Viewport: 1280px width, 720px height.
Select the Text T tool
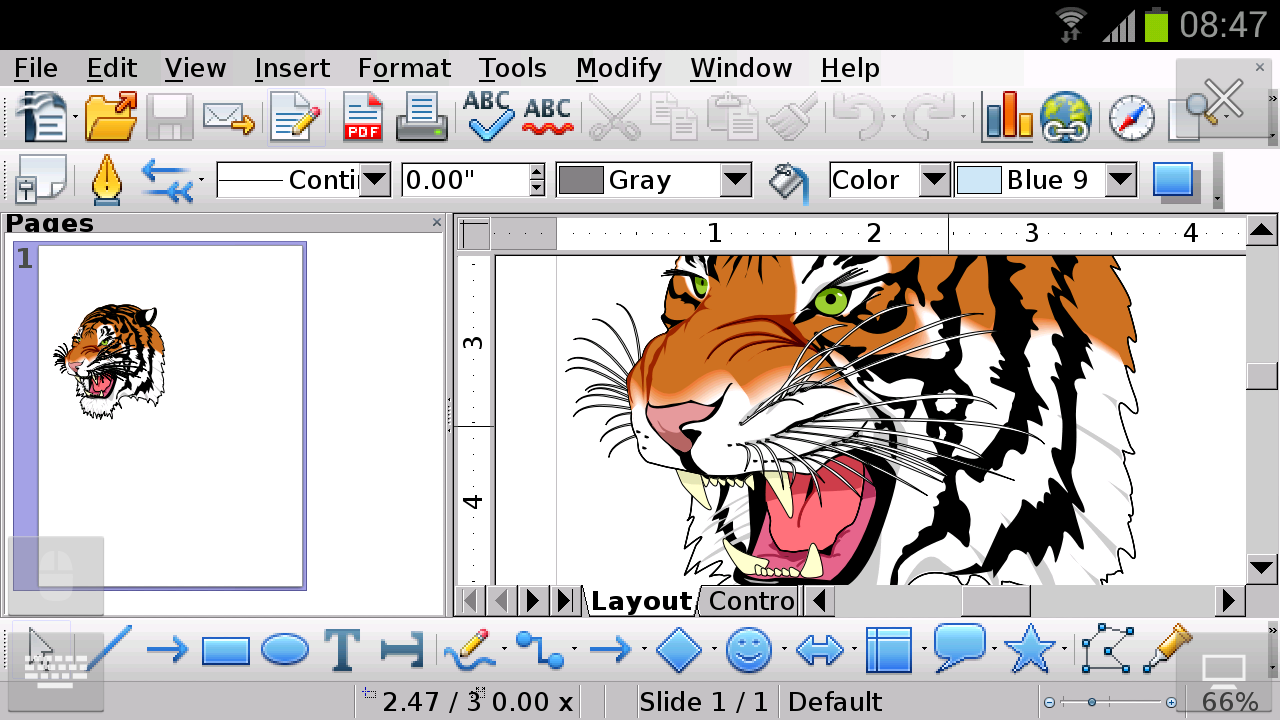coord(342,651)
